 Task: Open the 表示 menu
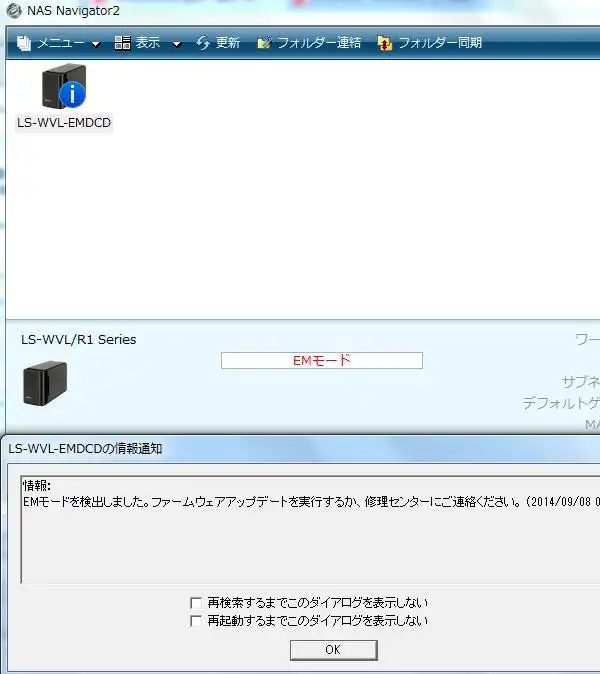tap(148, 42)
